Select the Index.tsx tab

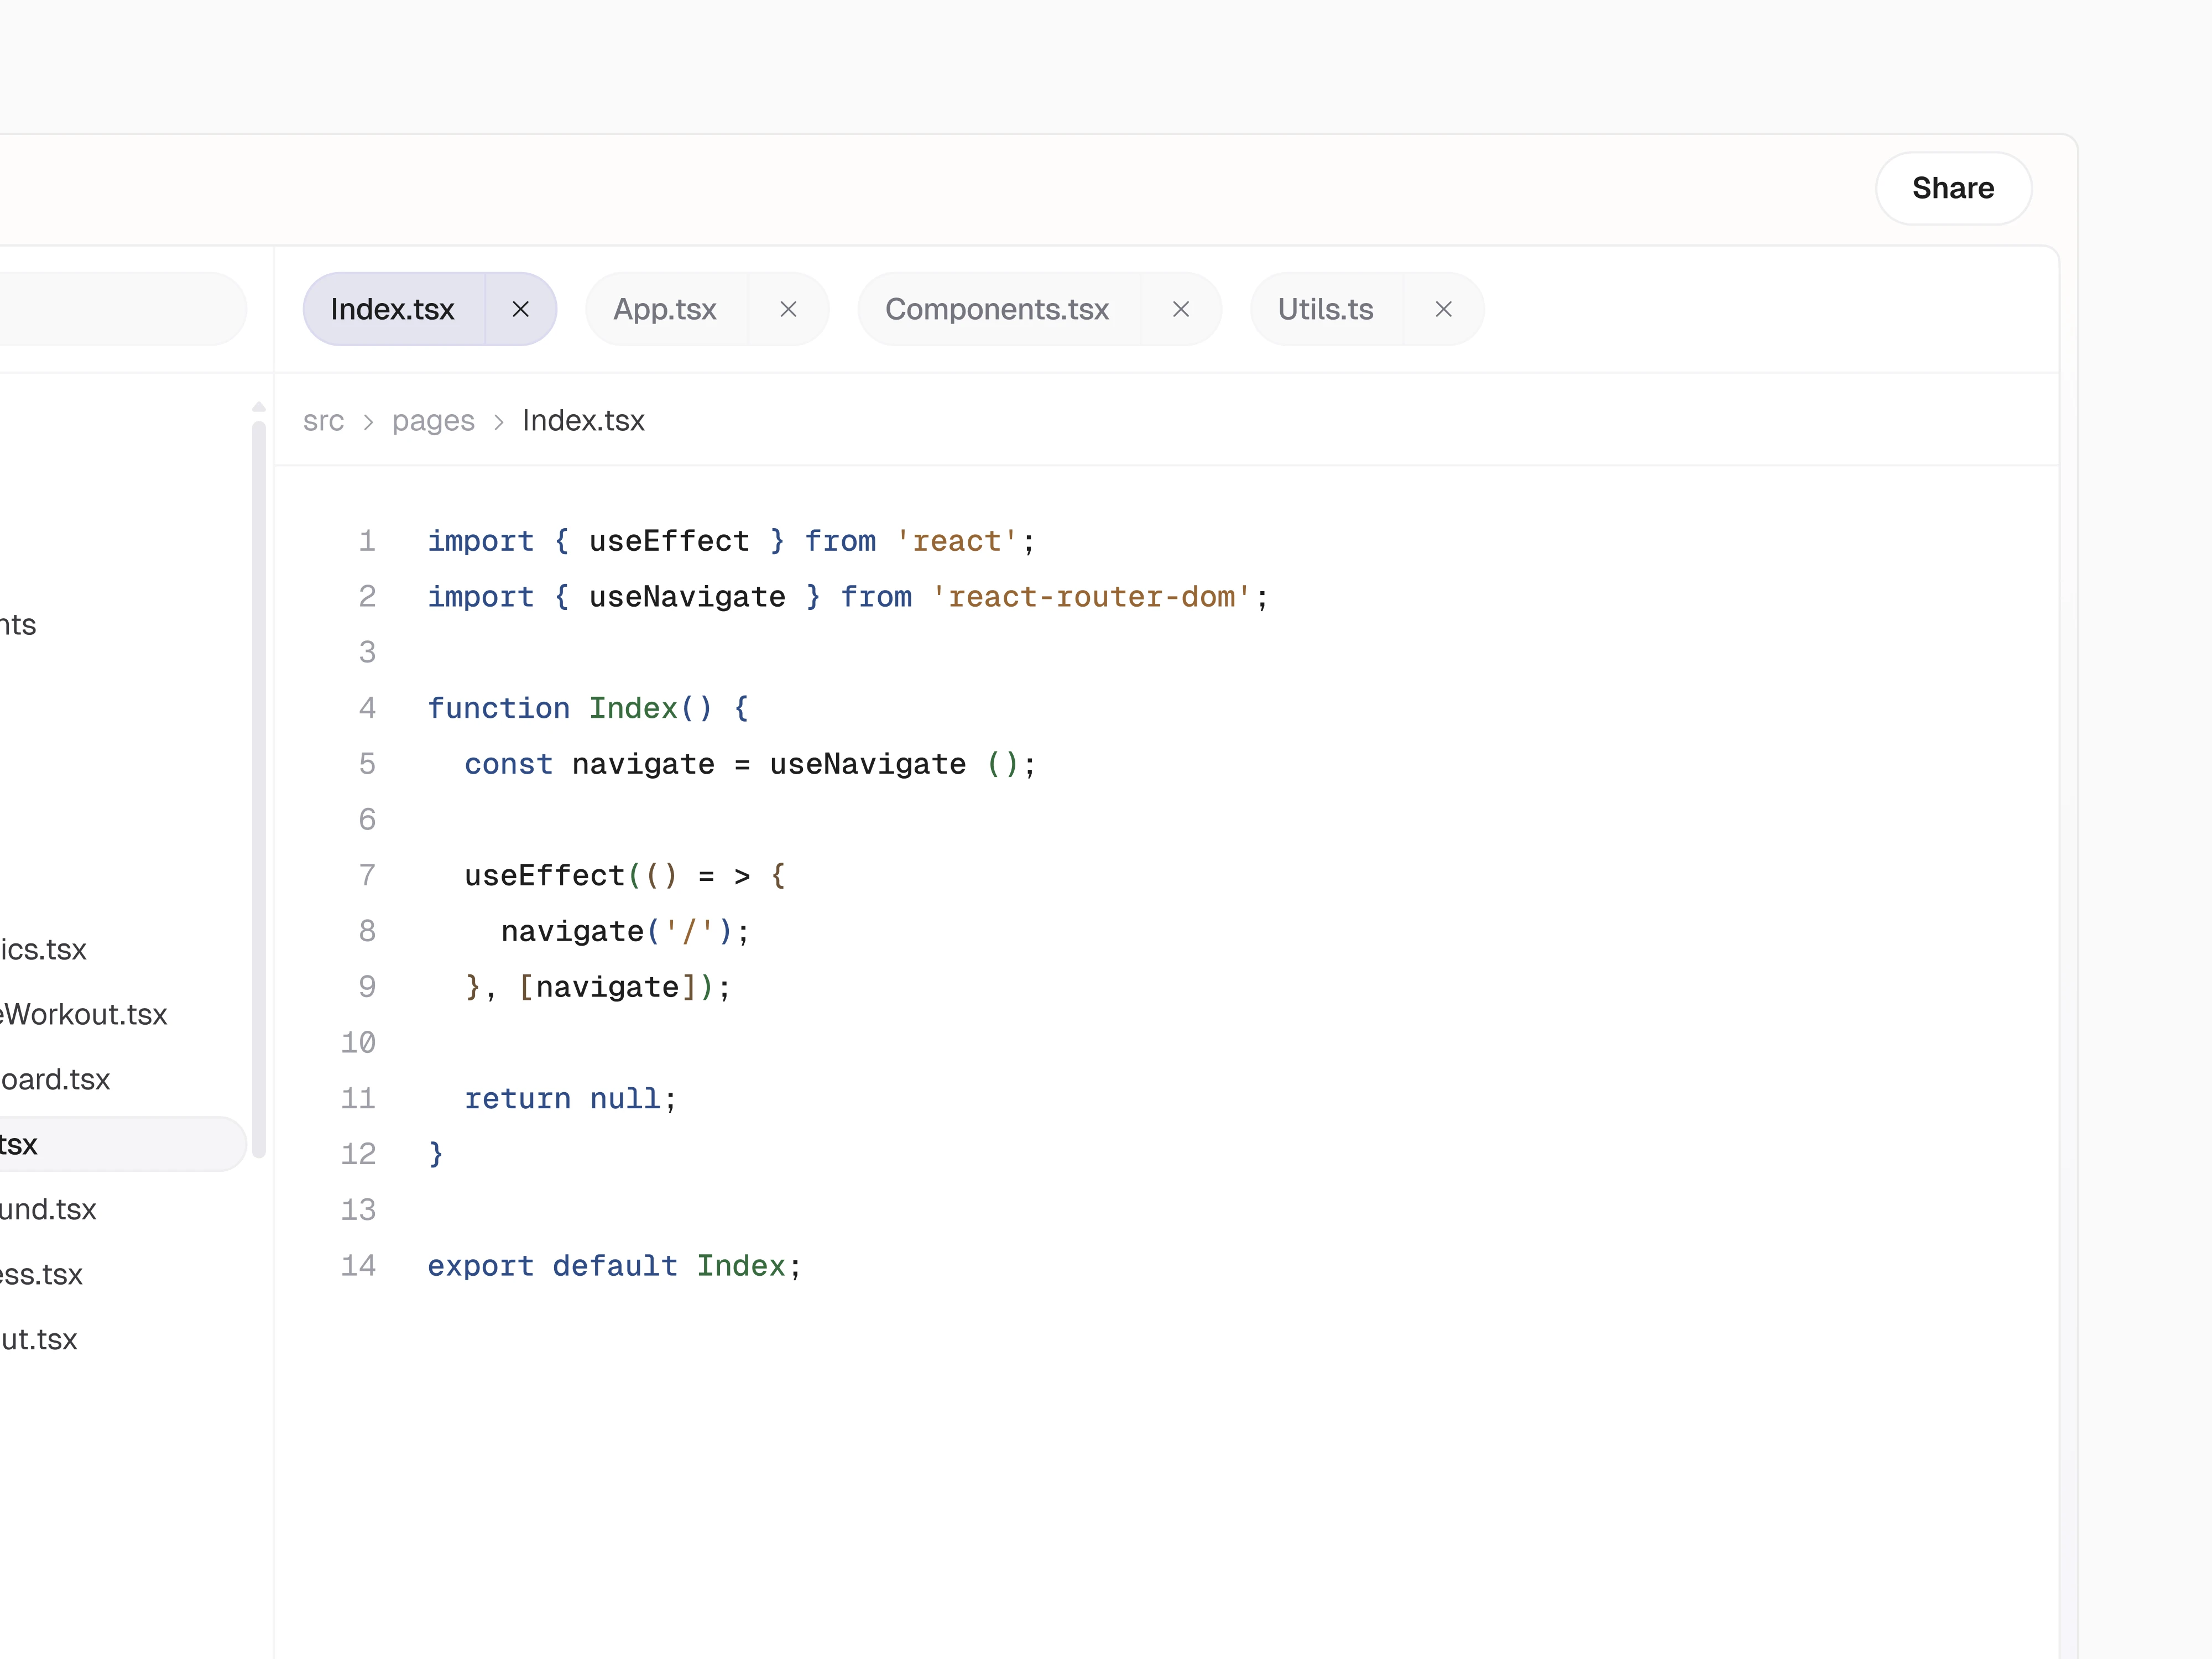[x=393, y=309]
